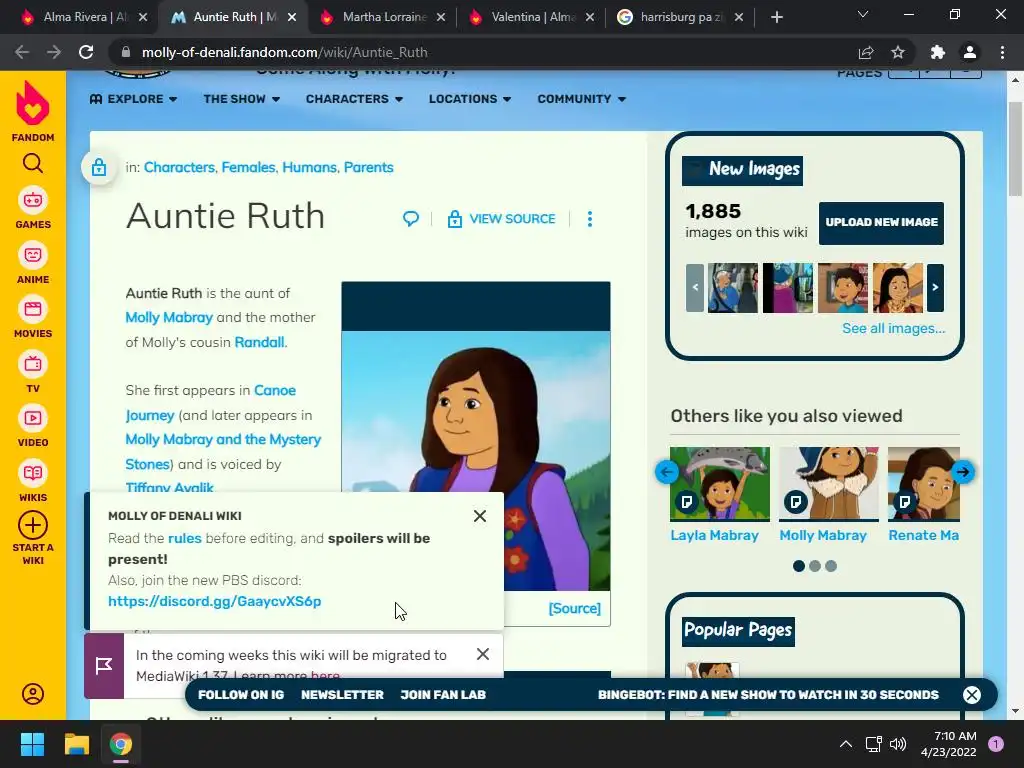Open the Molly Mabray article link
The height and width of the screenshot is (768, 1024).
coord(169,317)
